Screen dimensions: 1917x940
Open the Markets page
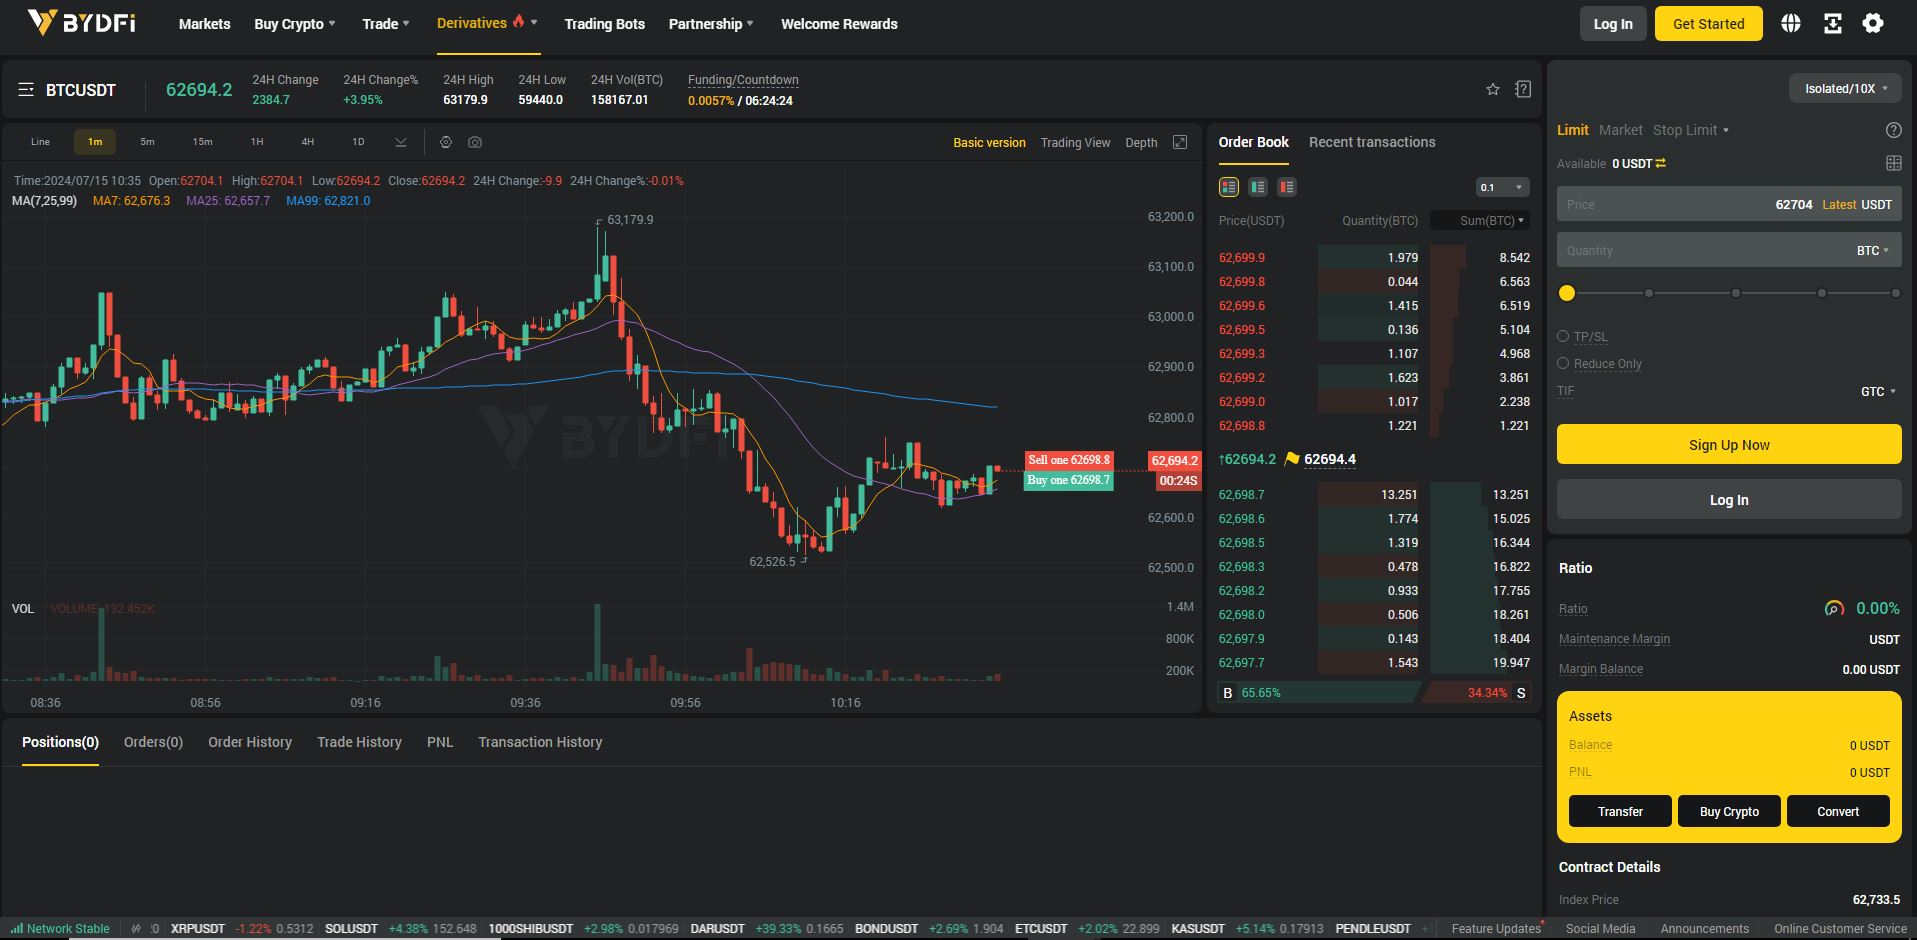(x=204, y=24)
